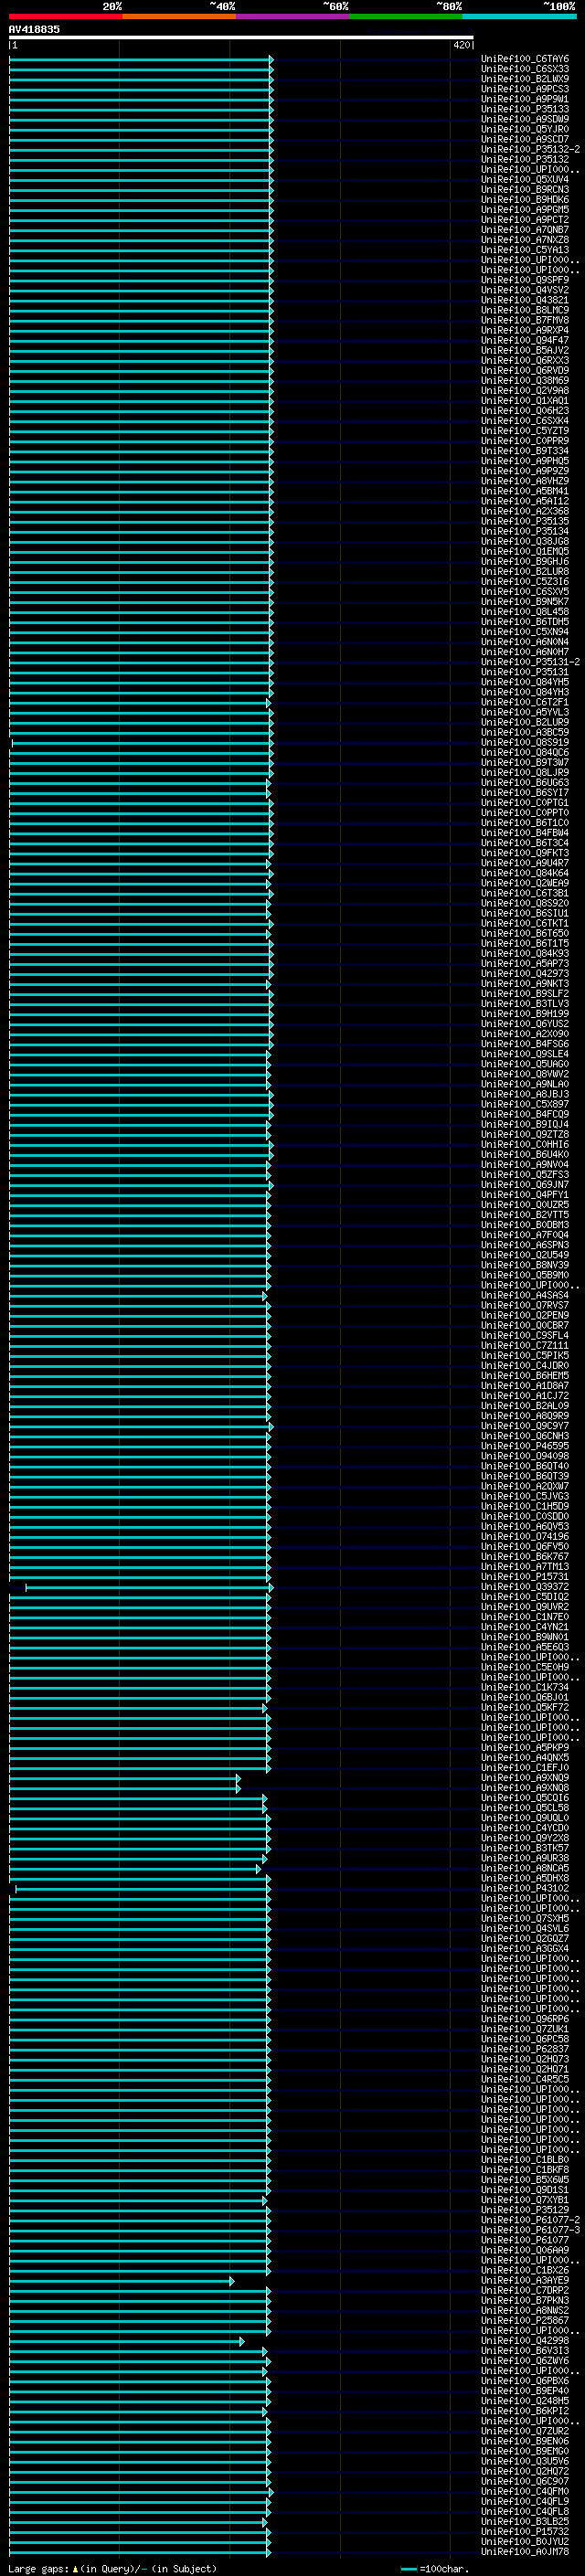The width and height of the screenshot is (585, 2576).
Task: Click the query end position label 420
Action: click(461, 45)
